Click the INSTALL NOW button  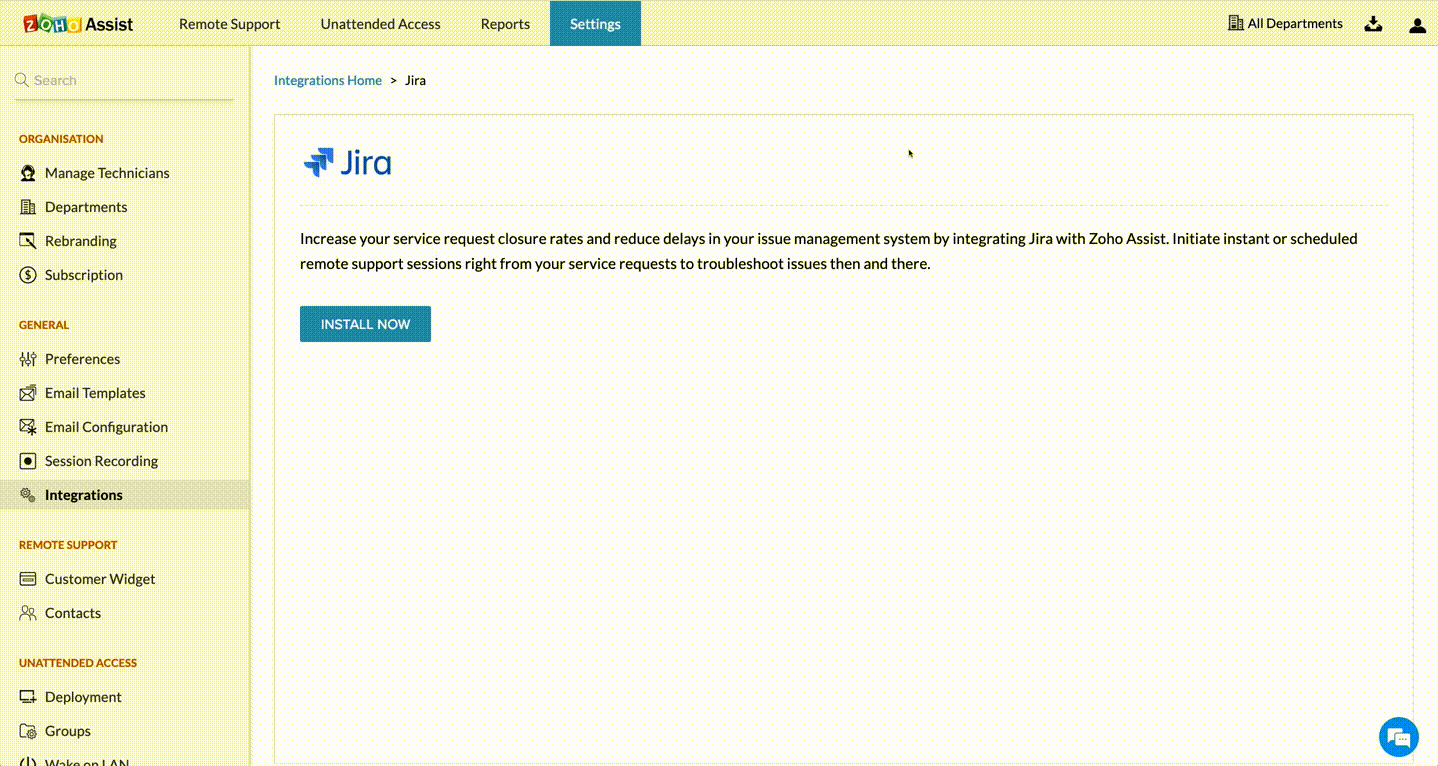[x=365, y=324]
